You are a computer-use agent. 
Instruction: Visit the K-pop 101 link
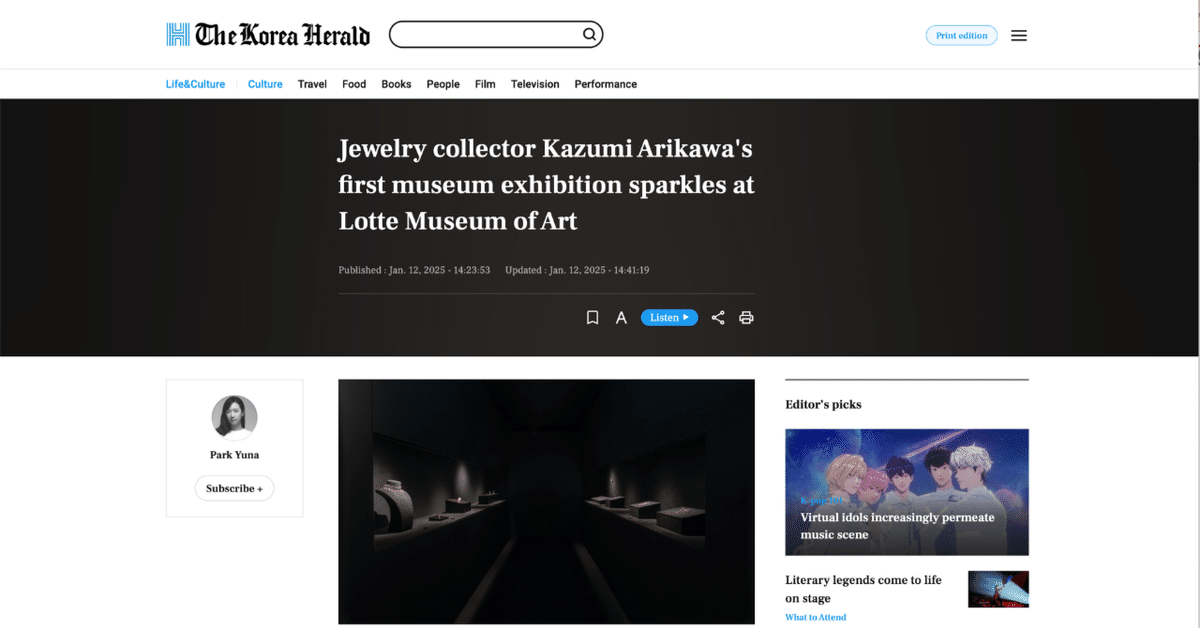click(820, 498)
